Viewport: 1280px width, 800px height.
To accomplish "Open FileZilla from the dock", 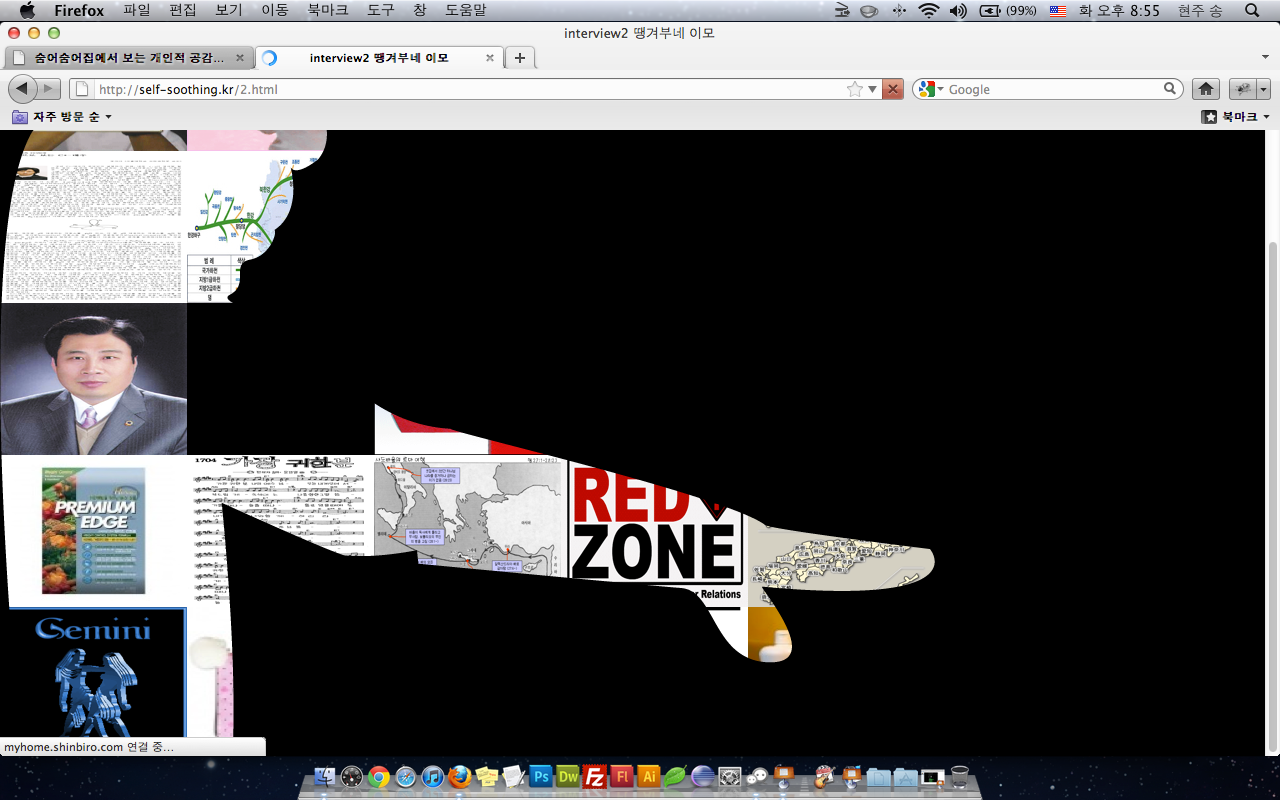I will [595, 777].
